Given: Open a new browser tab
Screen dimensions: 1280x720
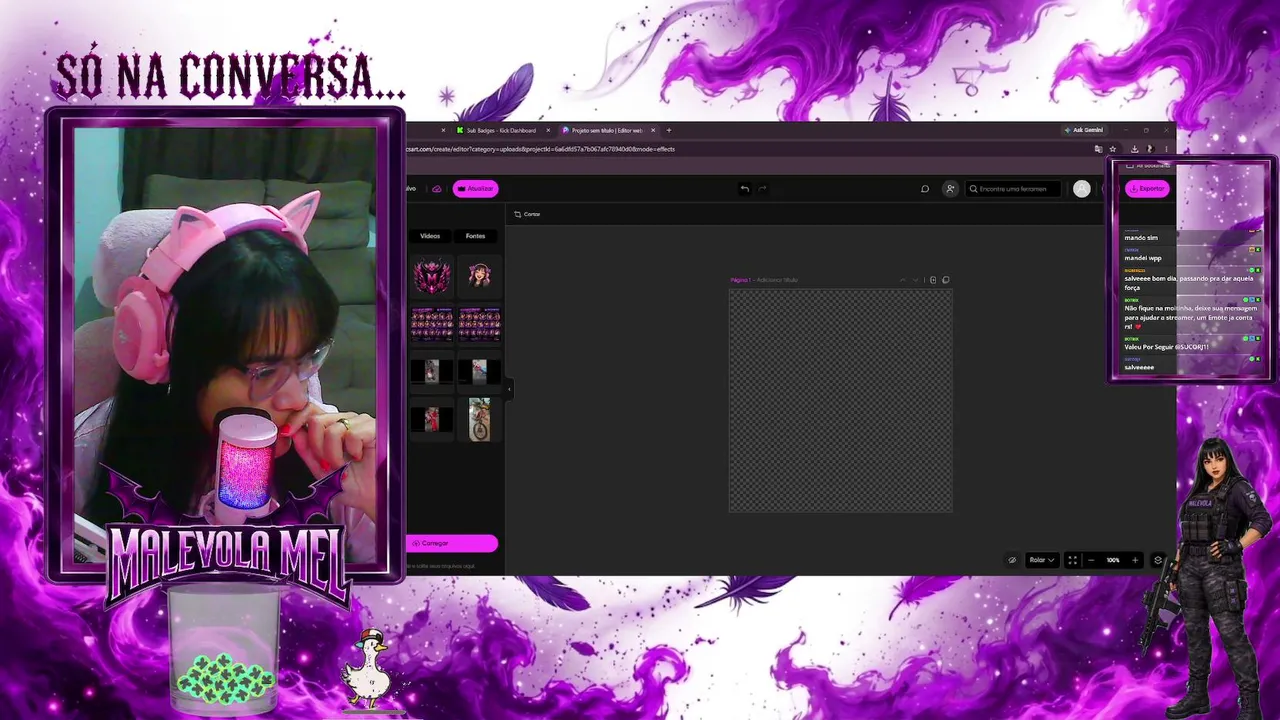Looking at the screenshot, I should tap(669, 130).
